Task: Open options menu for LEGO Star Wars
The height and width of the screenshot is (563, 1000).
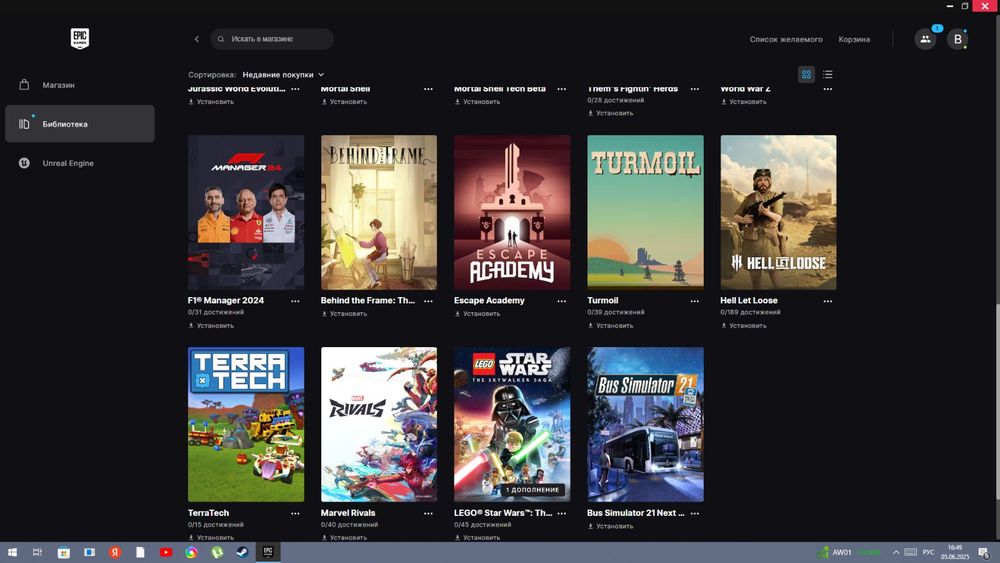Action: 562,513
